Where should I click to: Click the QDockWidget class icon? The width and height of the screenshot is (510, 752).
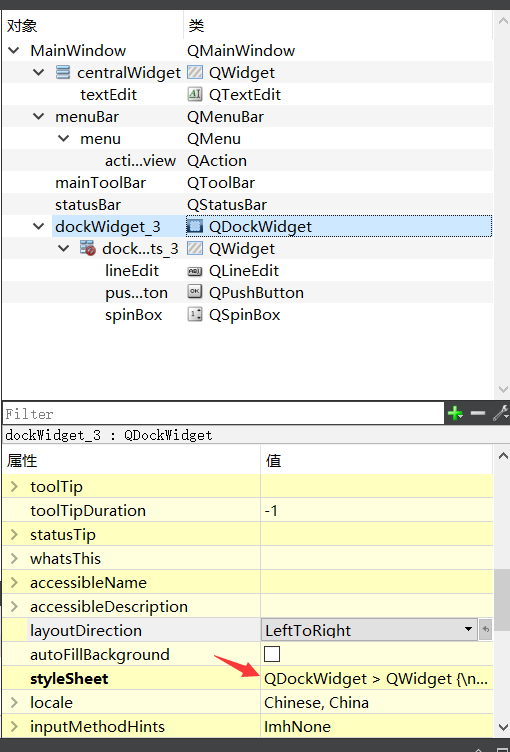[x=194, y=226]
